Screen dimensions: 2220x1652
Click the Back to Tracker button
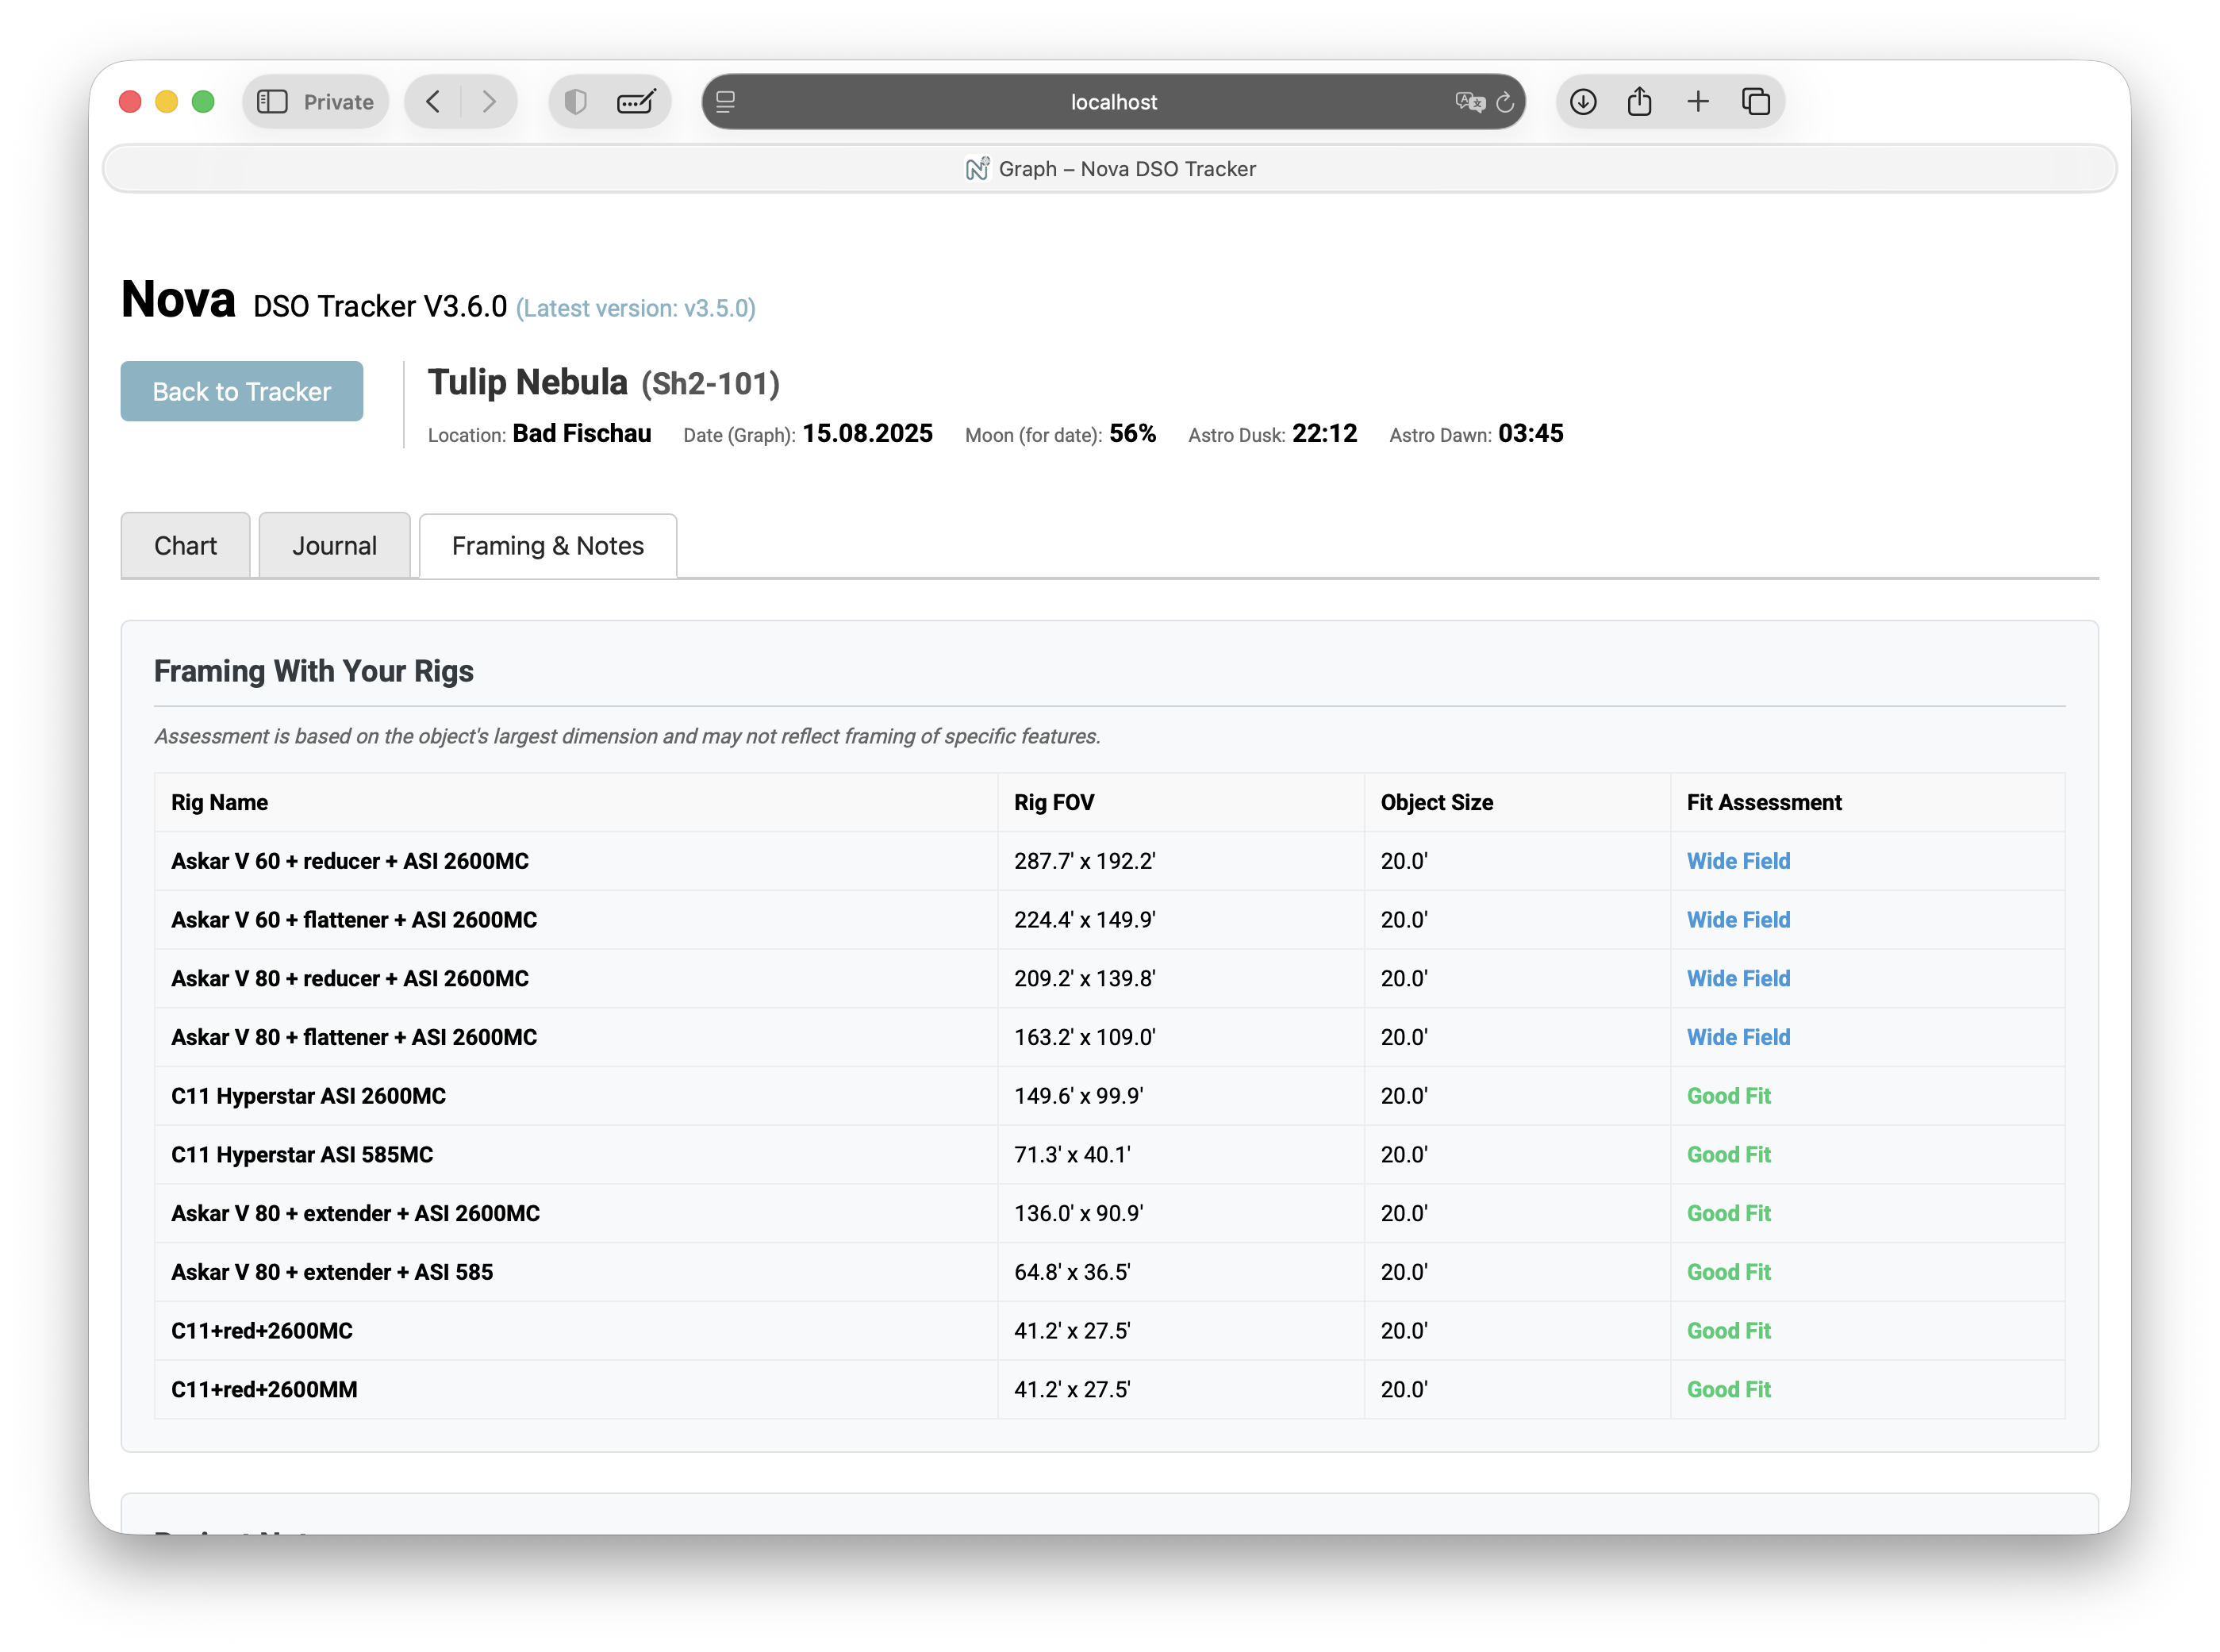pos(241,391)
